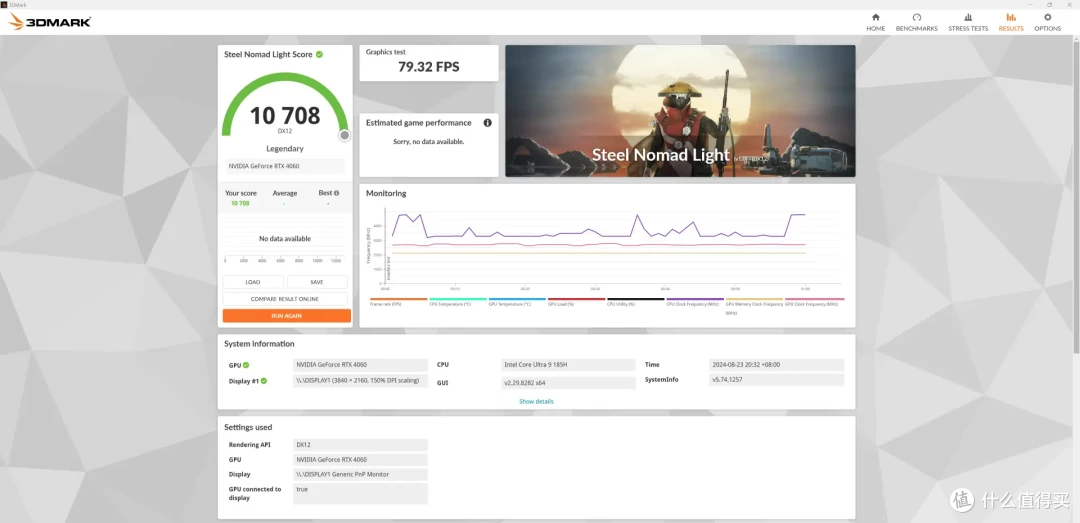Minimize the 3DMark window
The height and width of the screenshot is (523, 1080).
(x=1031, y=4)
